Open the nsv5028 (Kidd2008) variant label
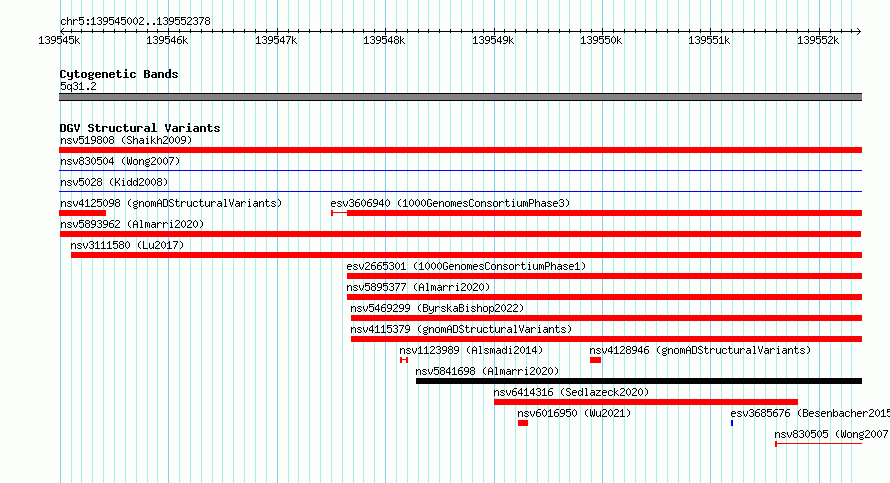Image resolution: width=890 pixels, height=483 pixels. (x=114, y=182)
